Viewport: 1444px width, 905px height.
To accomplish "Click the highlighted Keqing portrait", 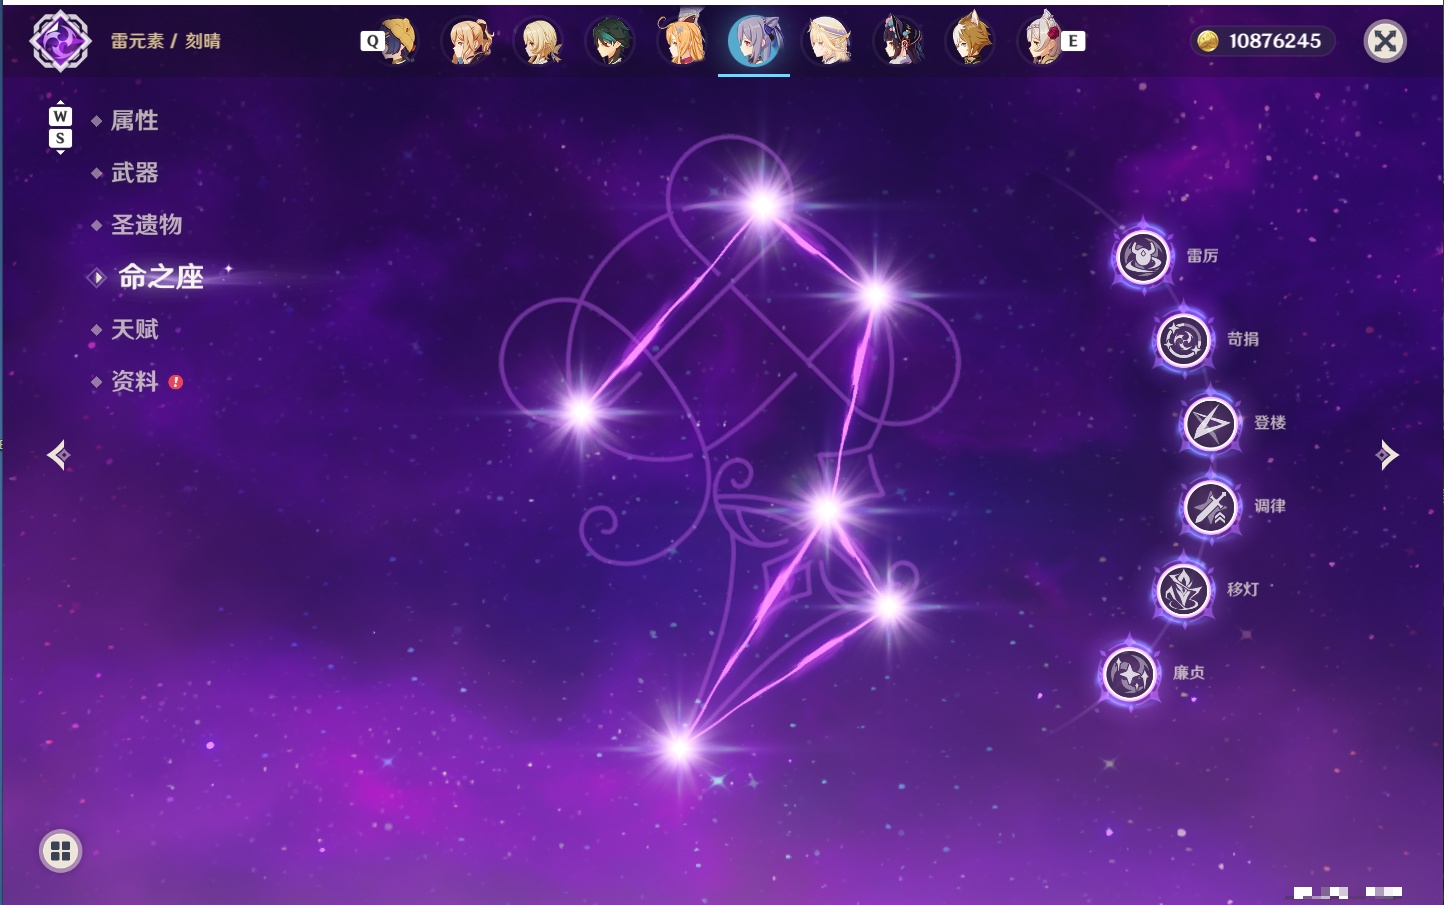I will coord(754,41).
